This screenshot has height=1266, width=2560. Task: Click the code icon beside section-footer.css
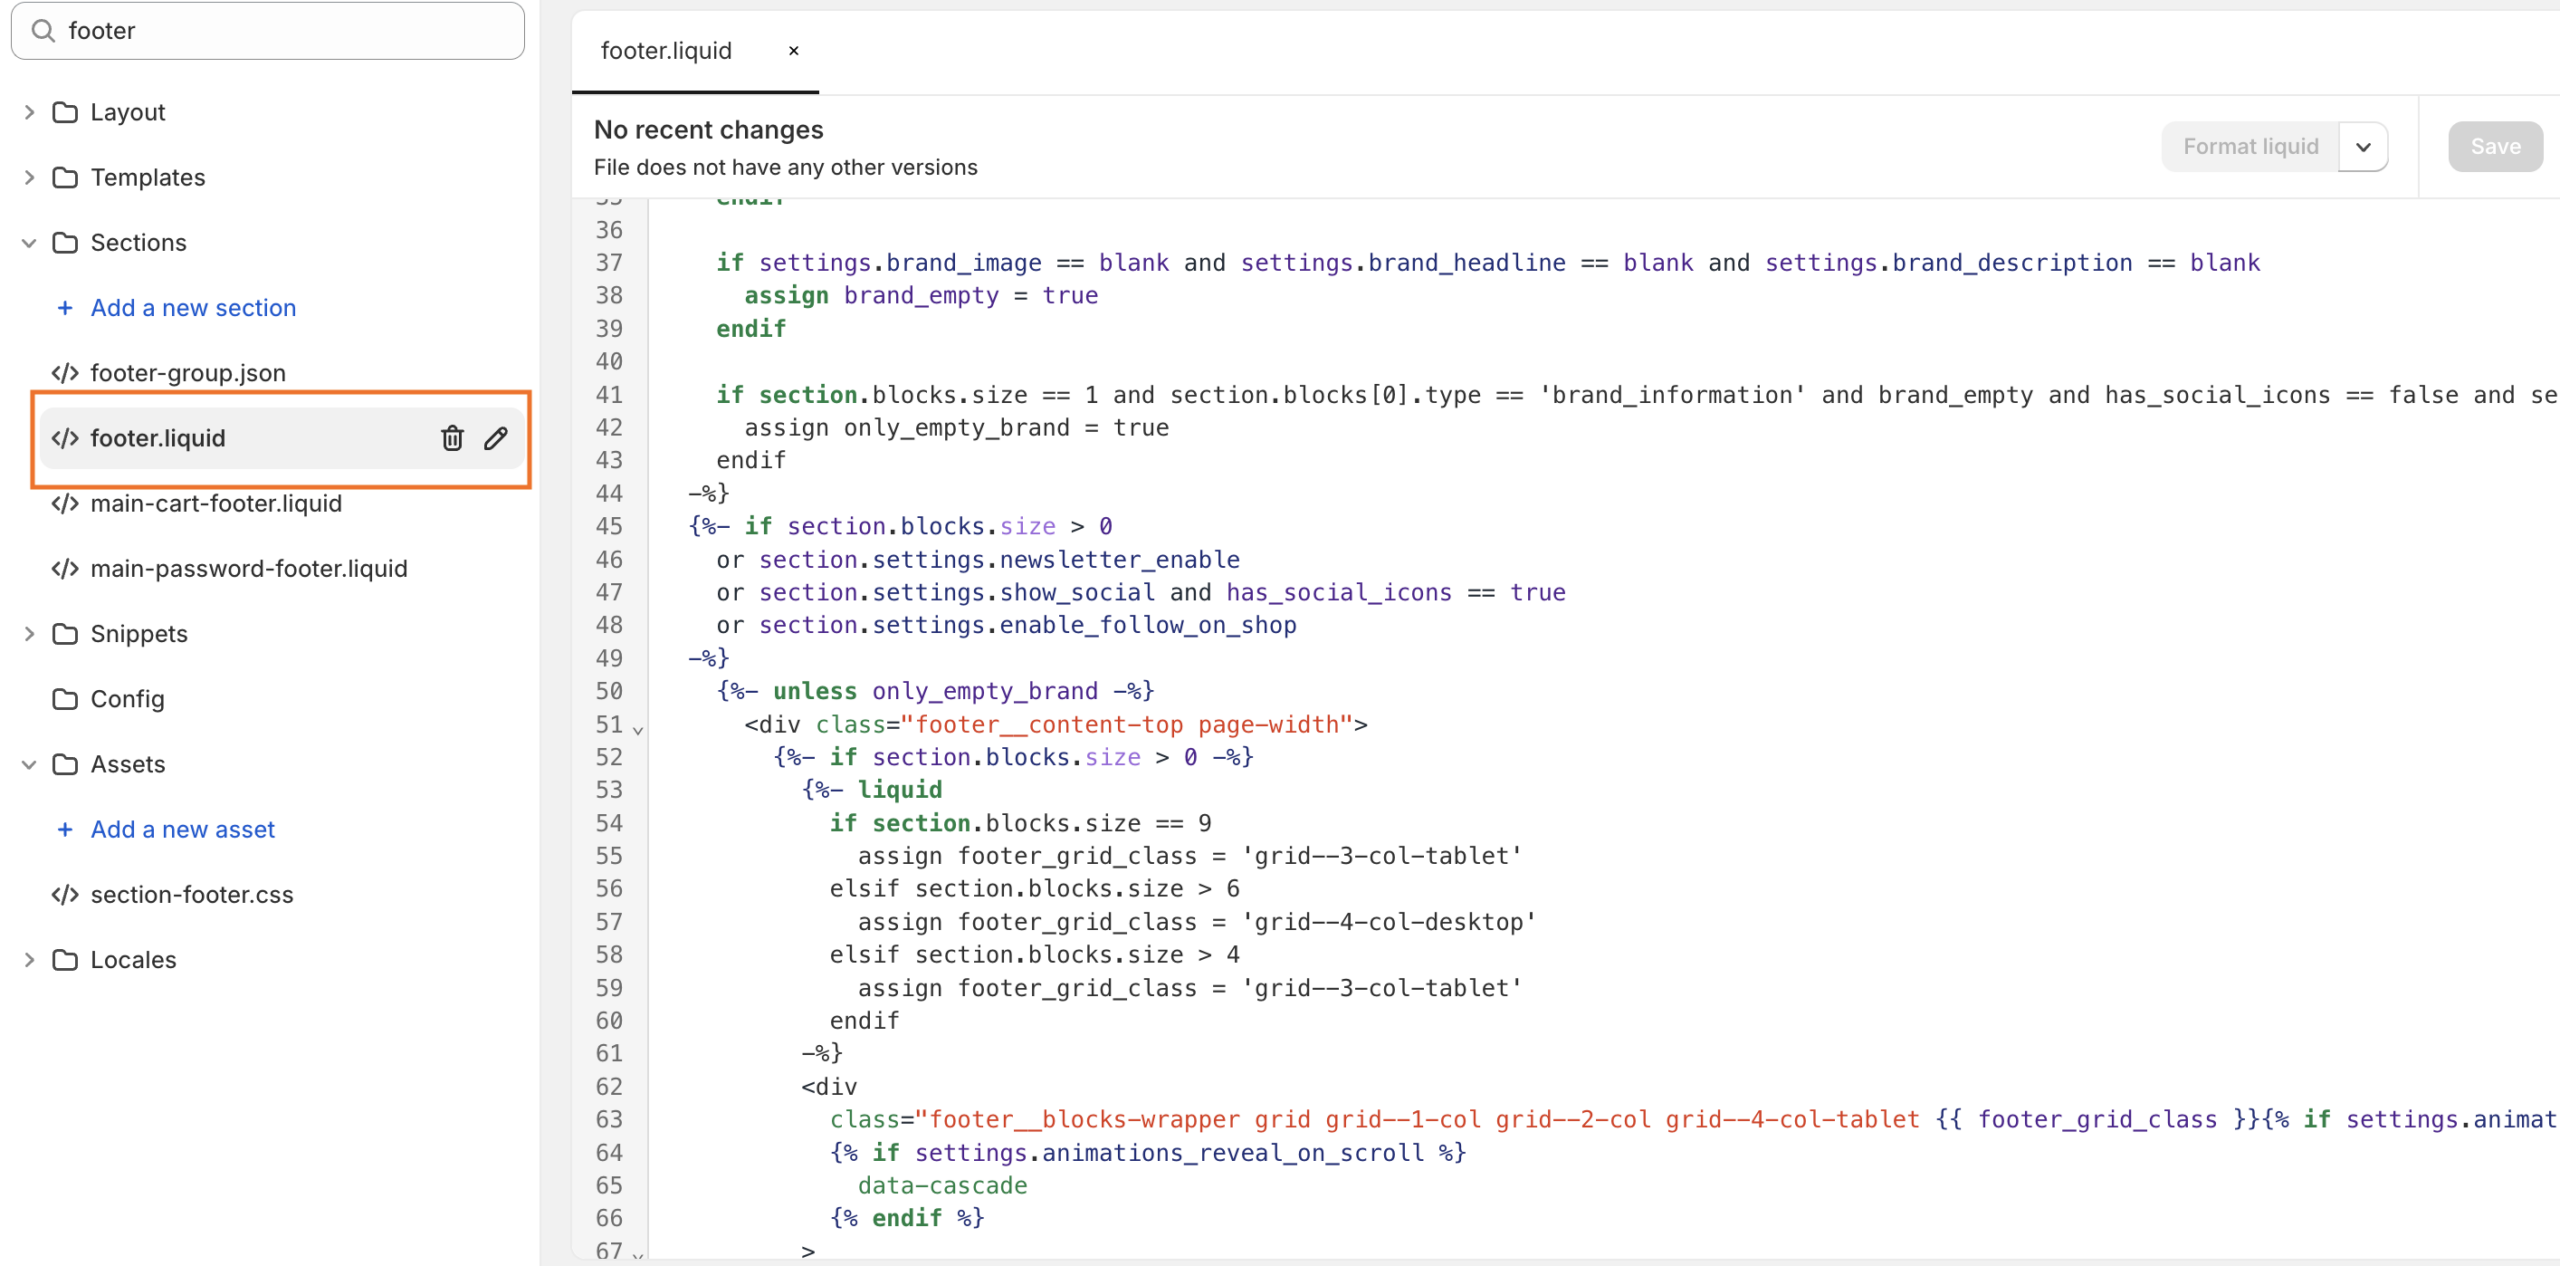tap(65, 895)
